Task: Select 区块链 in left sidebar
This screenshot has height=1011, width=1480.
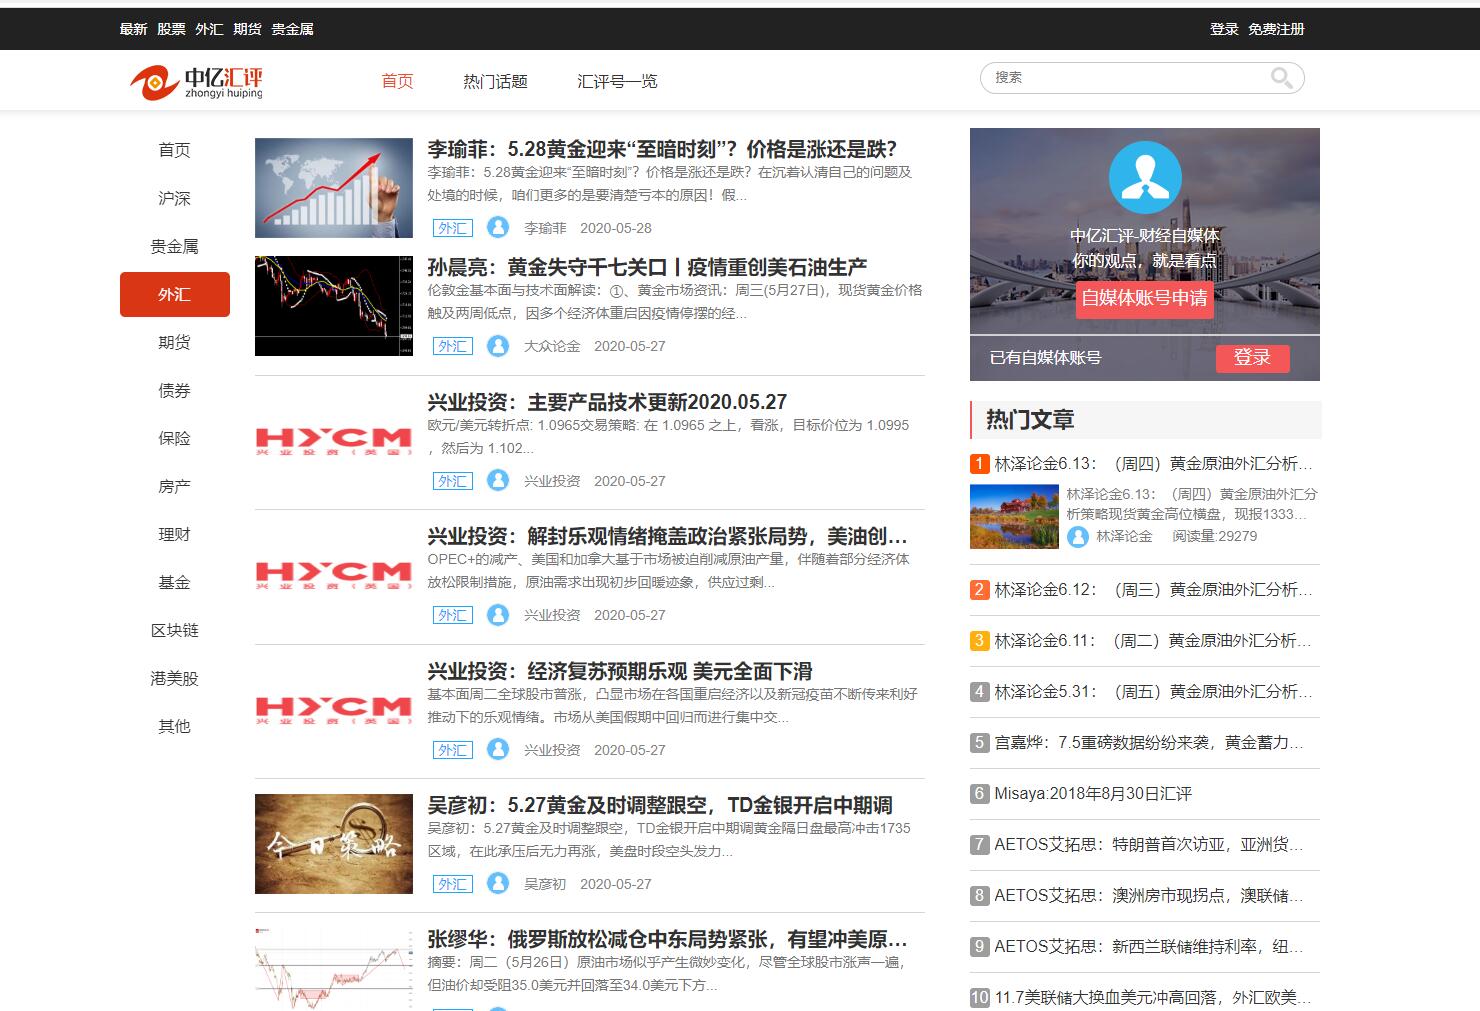Action: pos(174,630)
